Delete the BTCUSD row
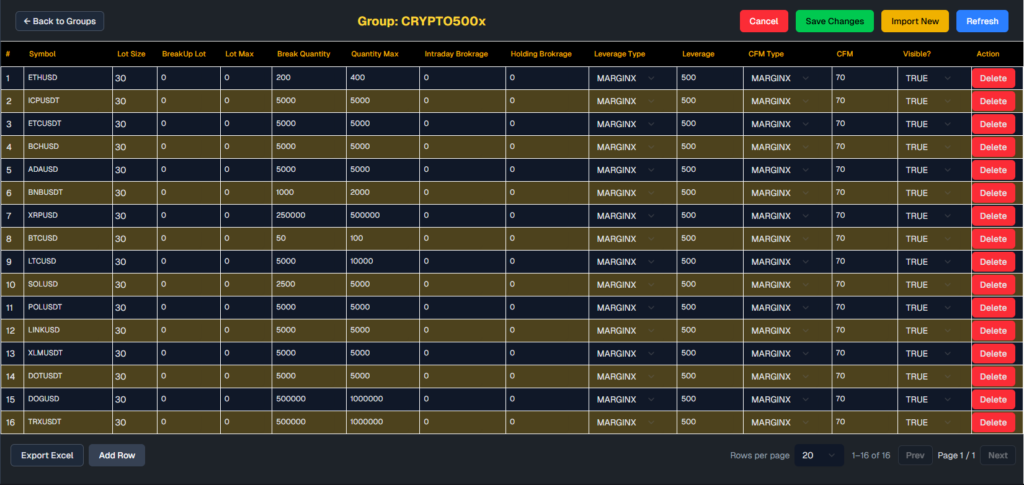This screenshot has height=485, width=1024. [x=992, y=239]
